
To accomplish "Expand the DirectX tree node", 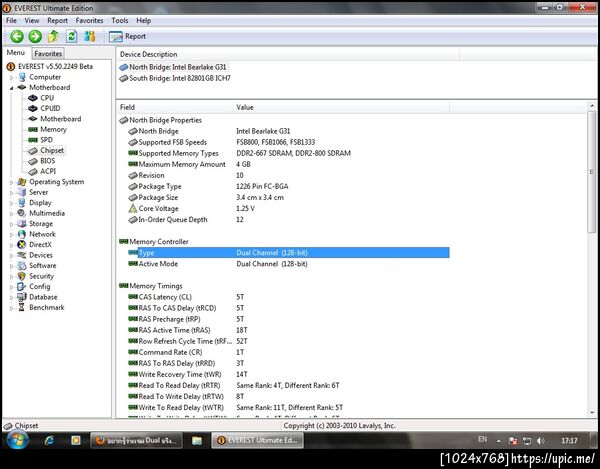I will pyautogui.click(x=11, y=245).
